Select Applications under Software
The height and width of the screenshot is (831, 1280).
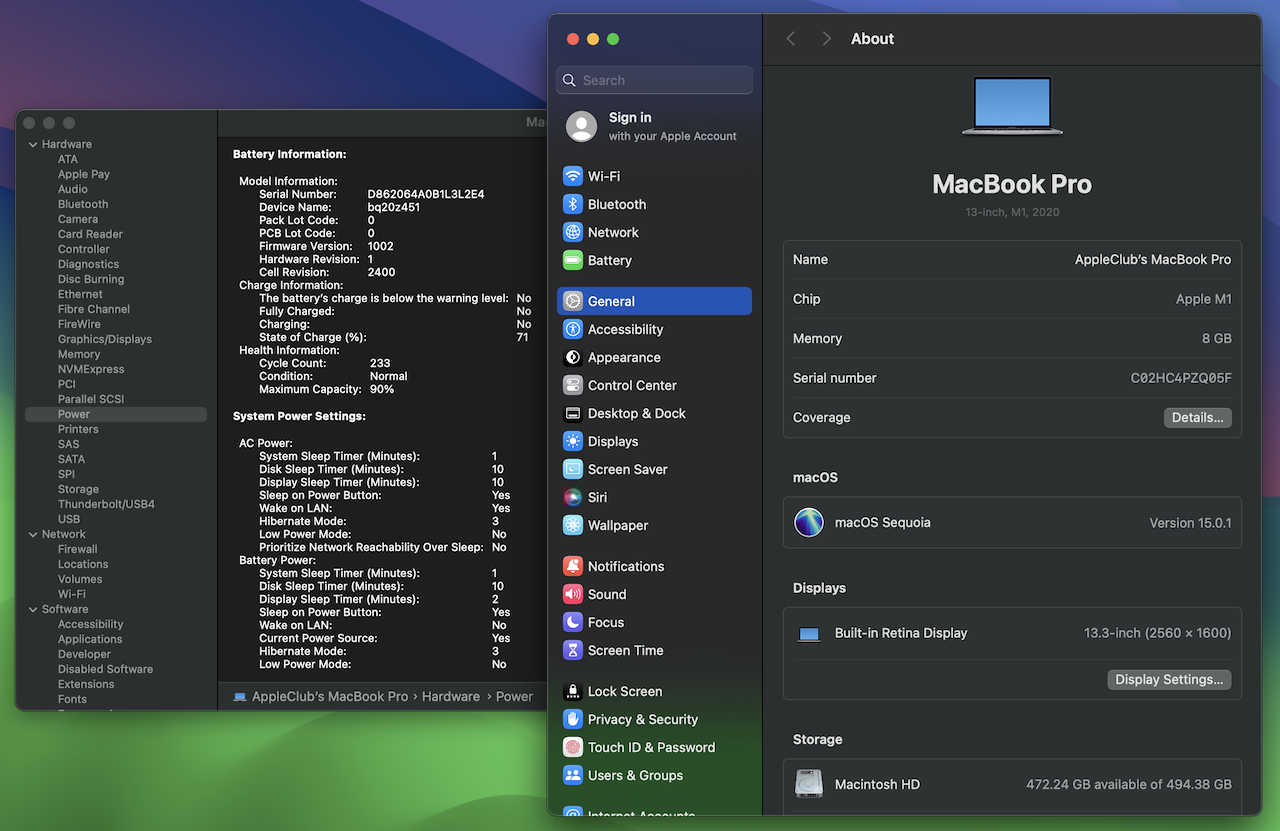(x=90, y=639)
